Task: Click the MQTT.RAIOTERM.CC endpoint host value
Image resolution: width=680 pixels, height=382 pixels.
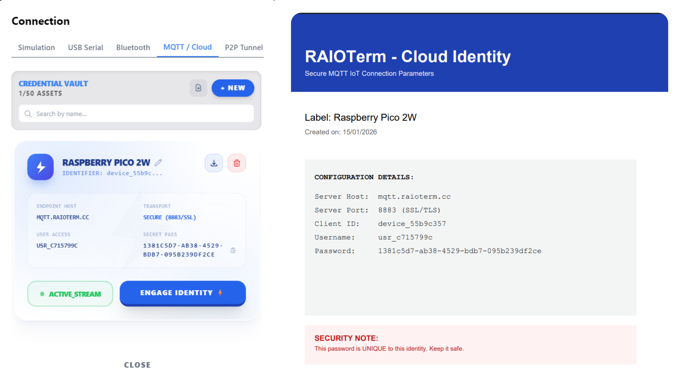Action: [62, 217]
